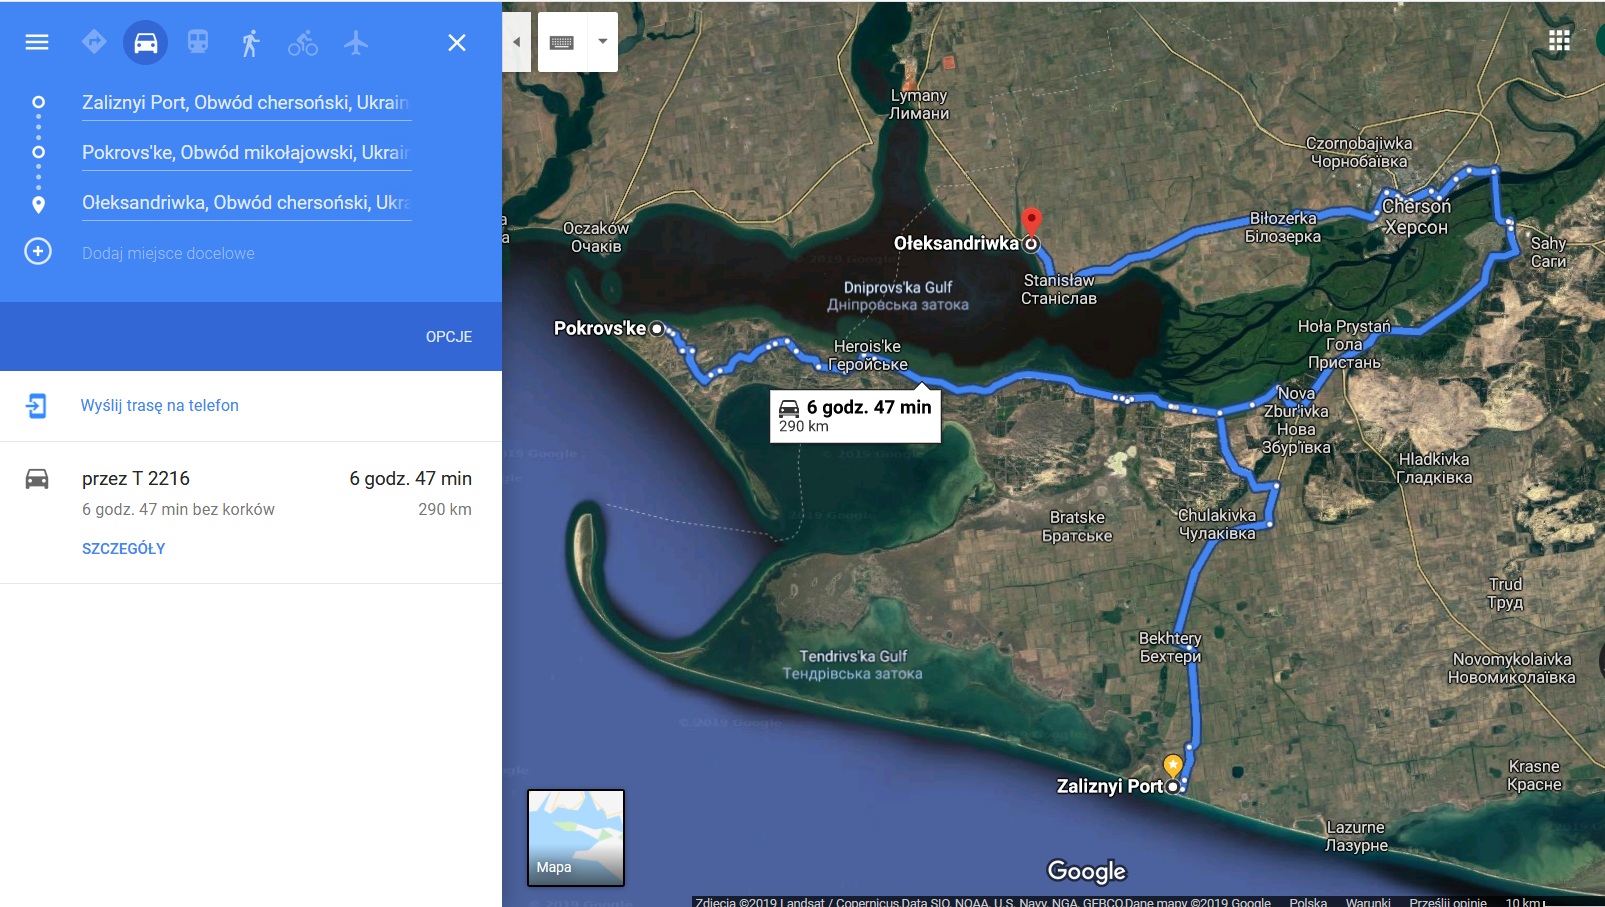
Task: Edit the Zaliznyi Port starting point field
Action: tap(247, 102)
